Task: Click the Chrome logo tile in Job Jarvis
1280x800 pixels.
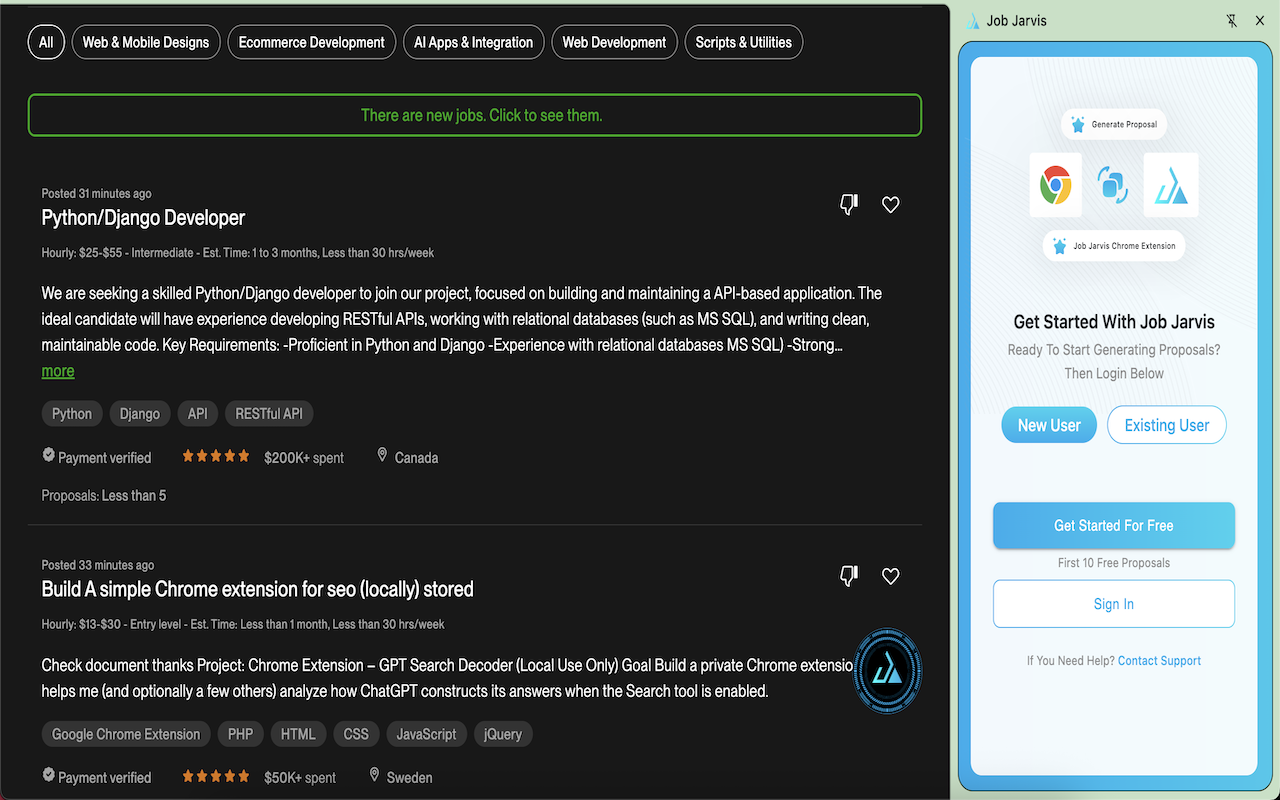Action: [x=1056, y=185]
